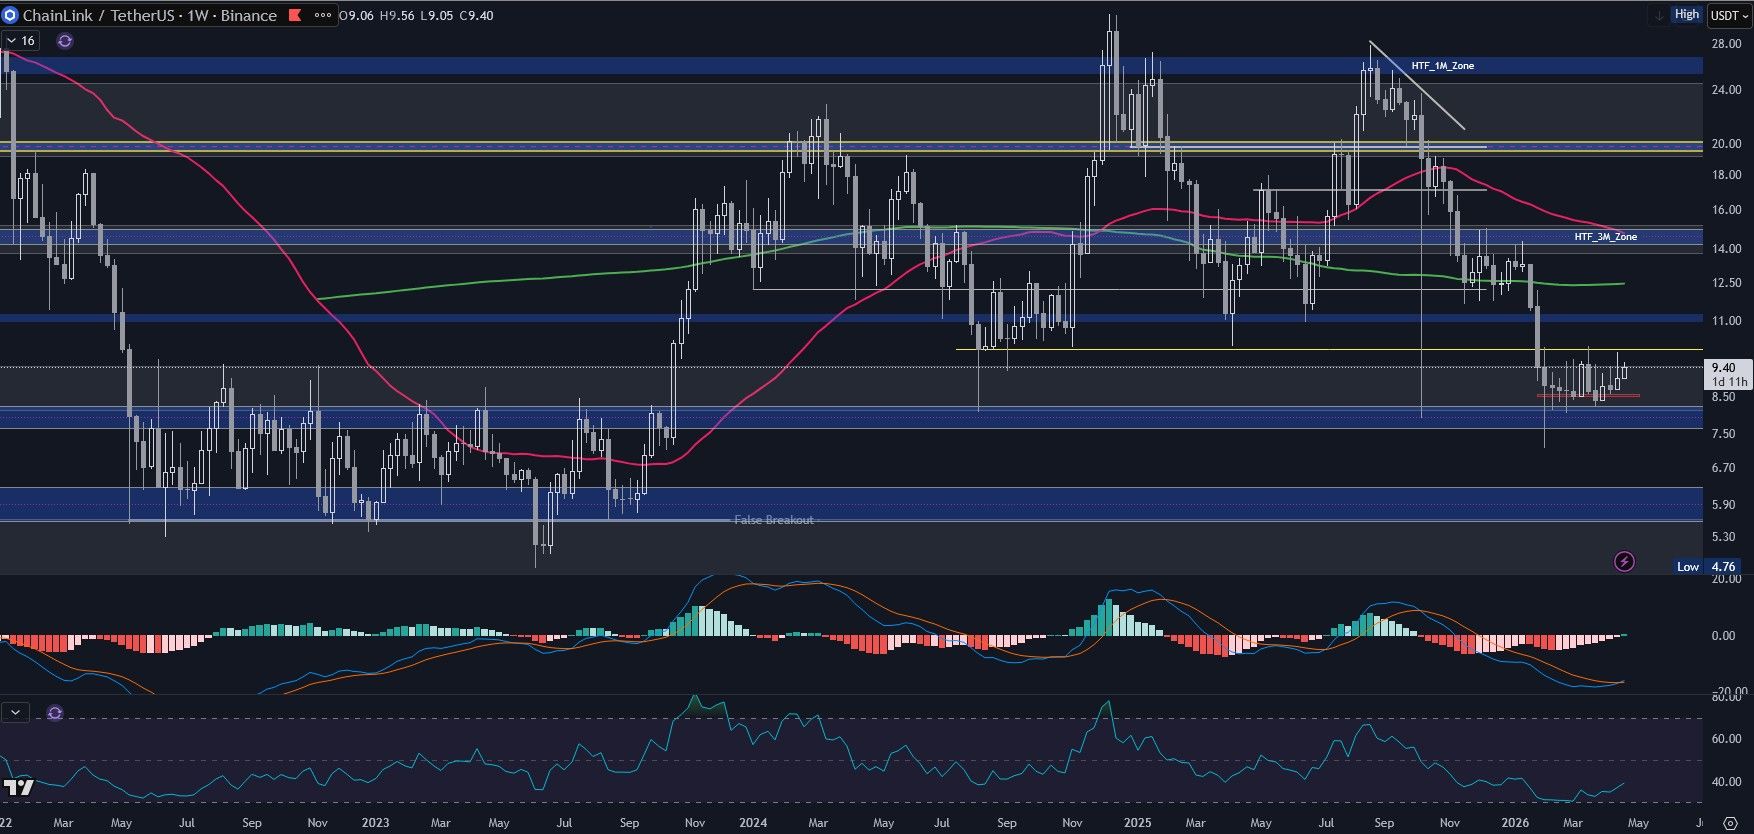Click the 5.30 price axis label
The height and width of the screenshot is (834, 1754).
[x=1723, y=537]
